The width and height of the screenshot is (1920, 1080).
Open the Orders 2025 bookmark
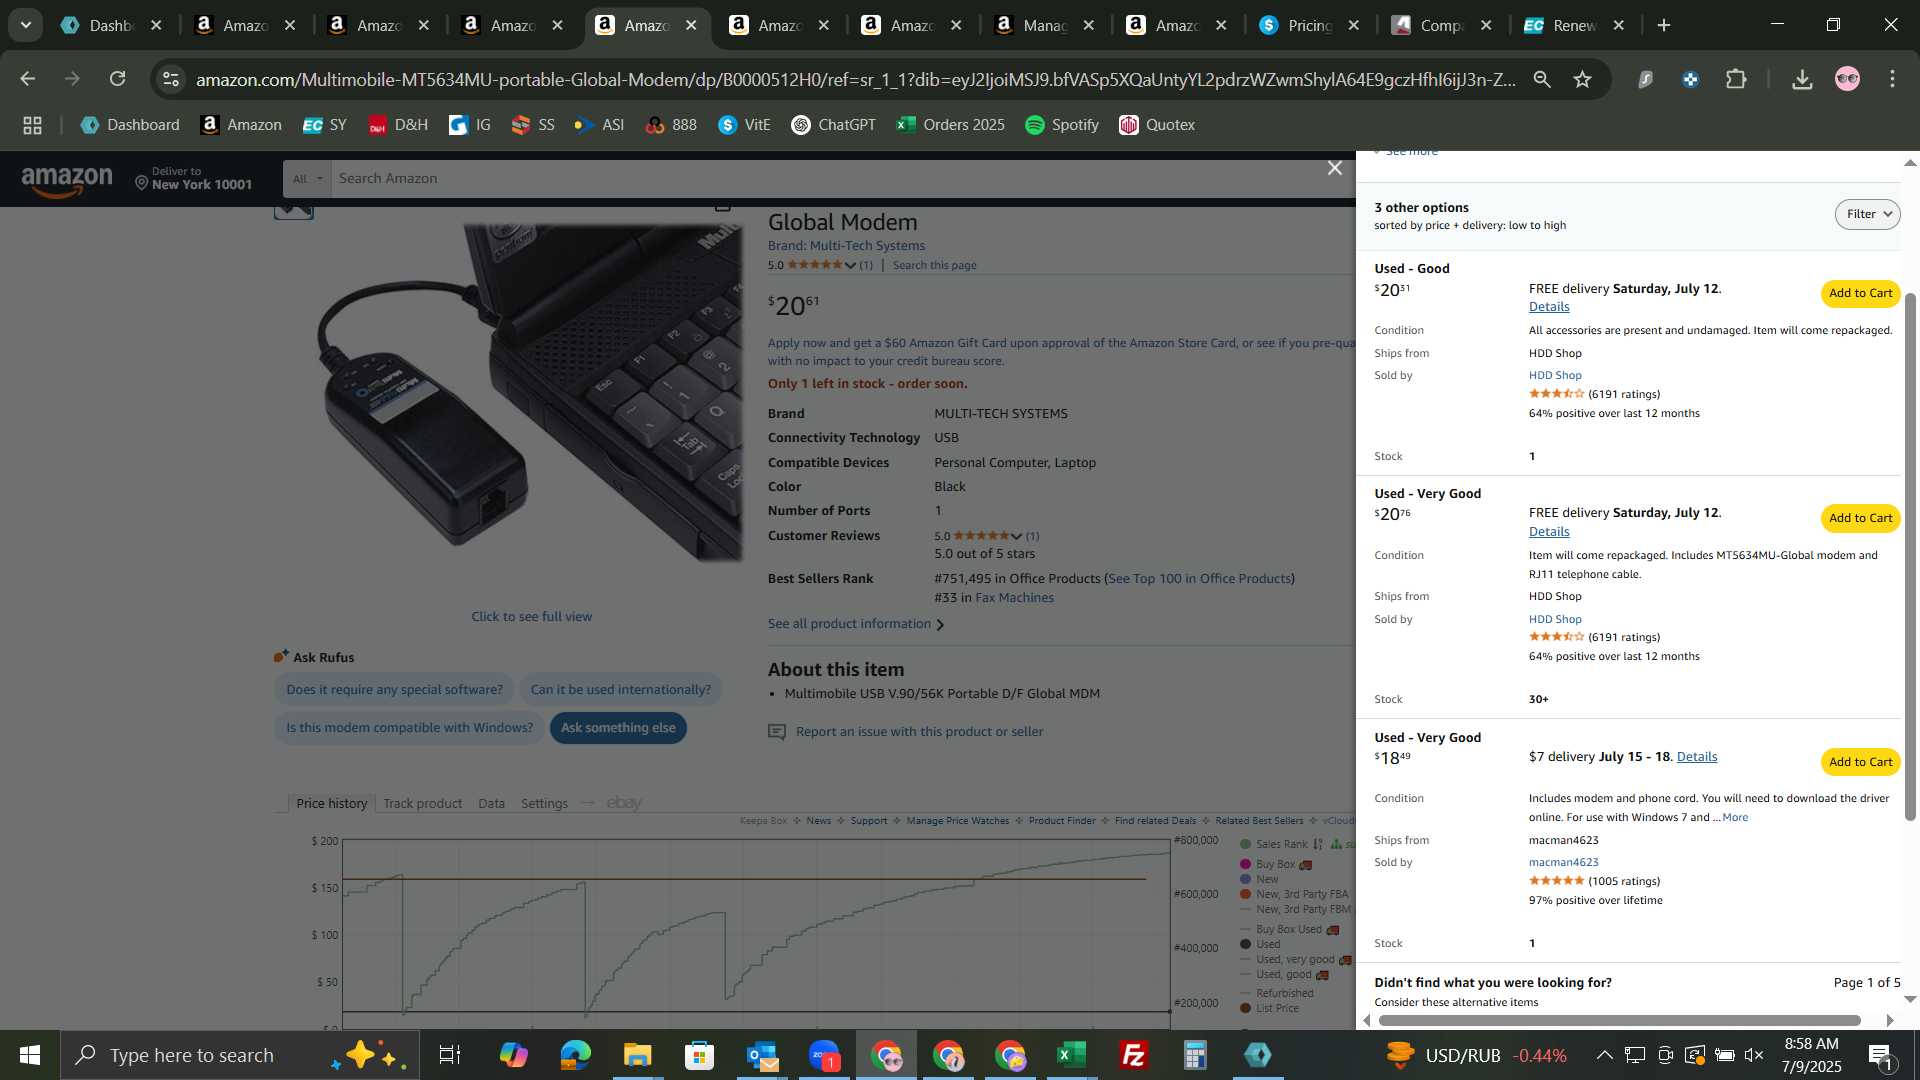click(951, 125)
